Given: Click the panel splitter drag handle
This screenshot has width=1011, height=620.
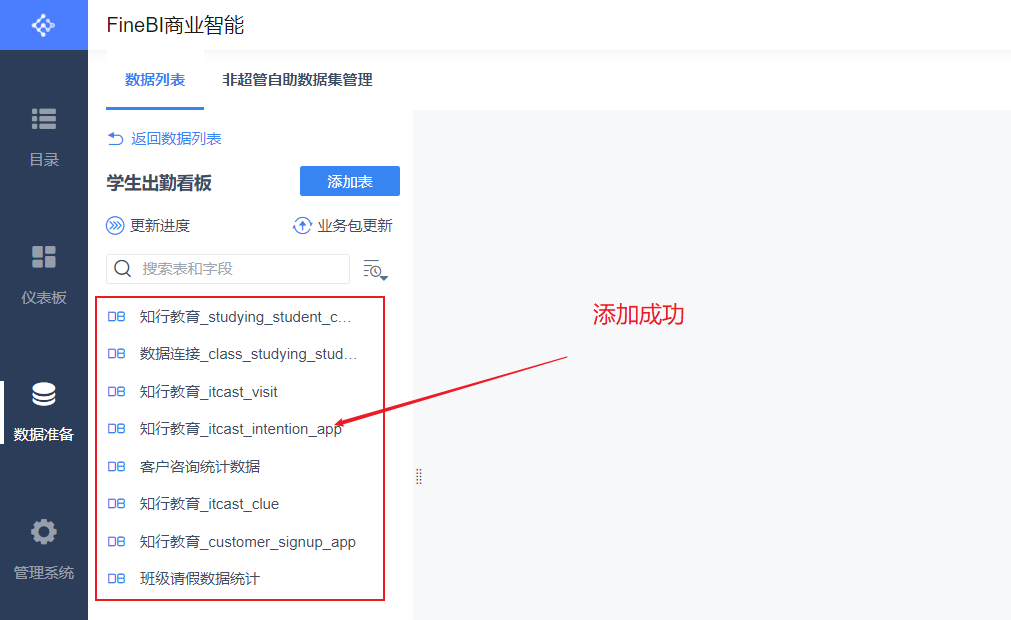Looking at the screenshot, I should (419, 476).
